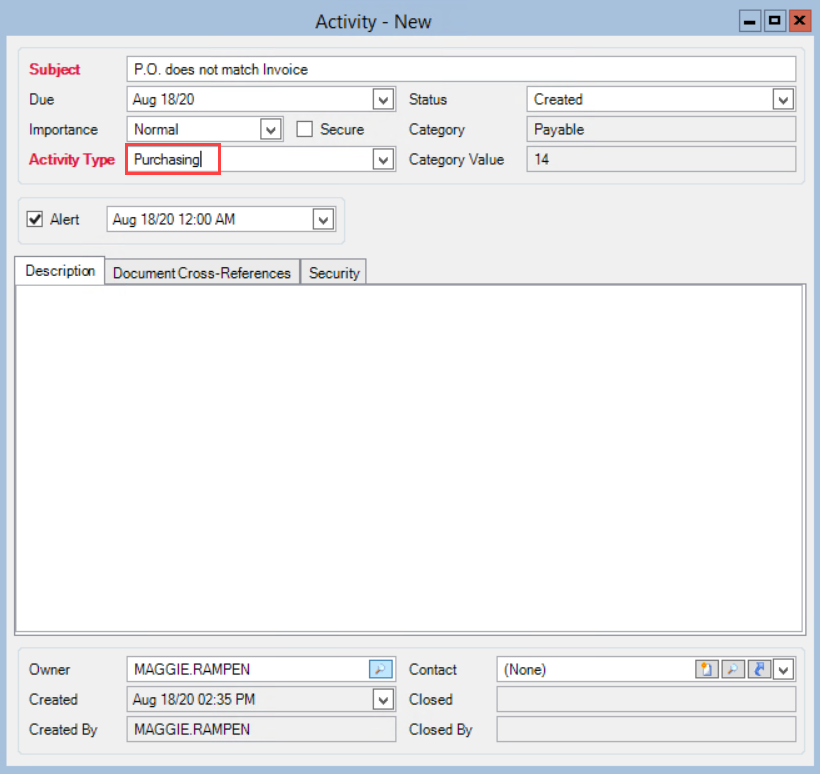
Task: Click the empty Closed By field
Action: [646, 729]
